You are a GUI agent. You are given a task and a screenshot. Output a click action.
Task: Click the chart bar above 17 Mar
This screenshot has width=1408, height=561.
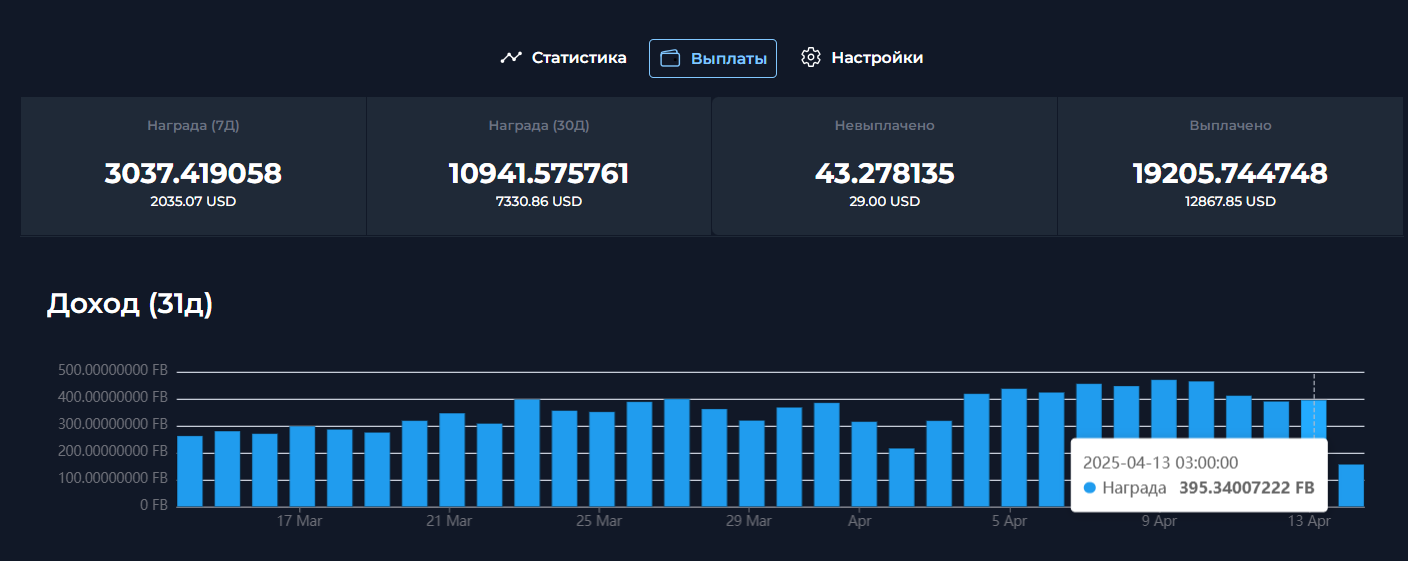tap(302, 466)
